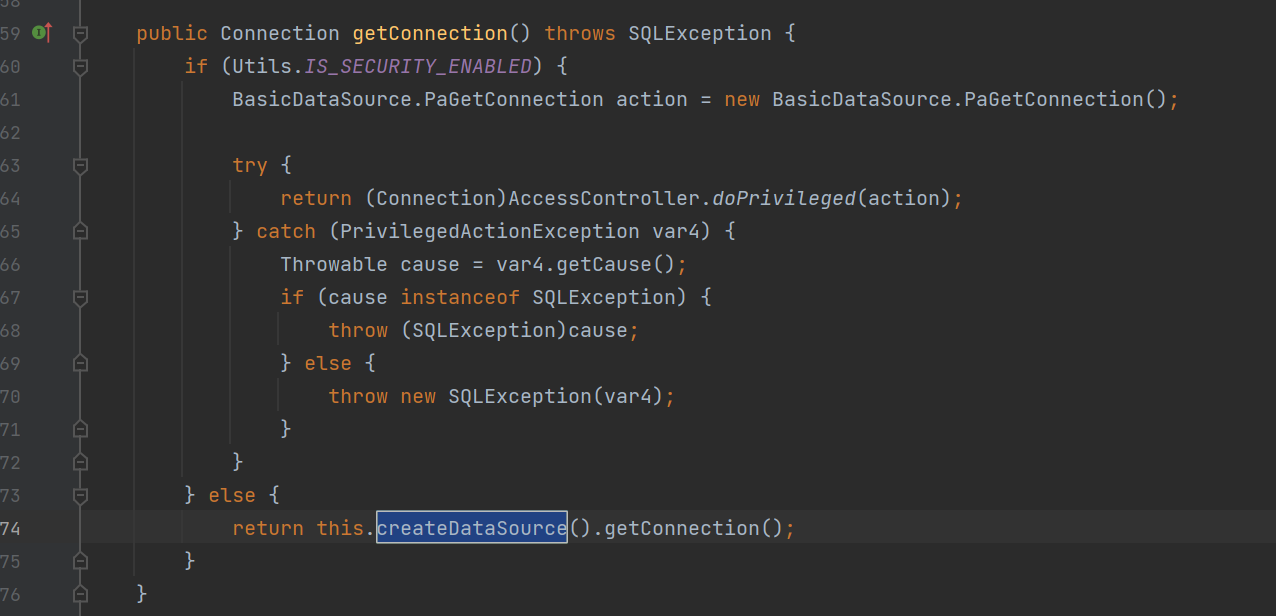Click the fold end marker on line 71

click(80, 429)
